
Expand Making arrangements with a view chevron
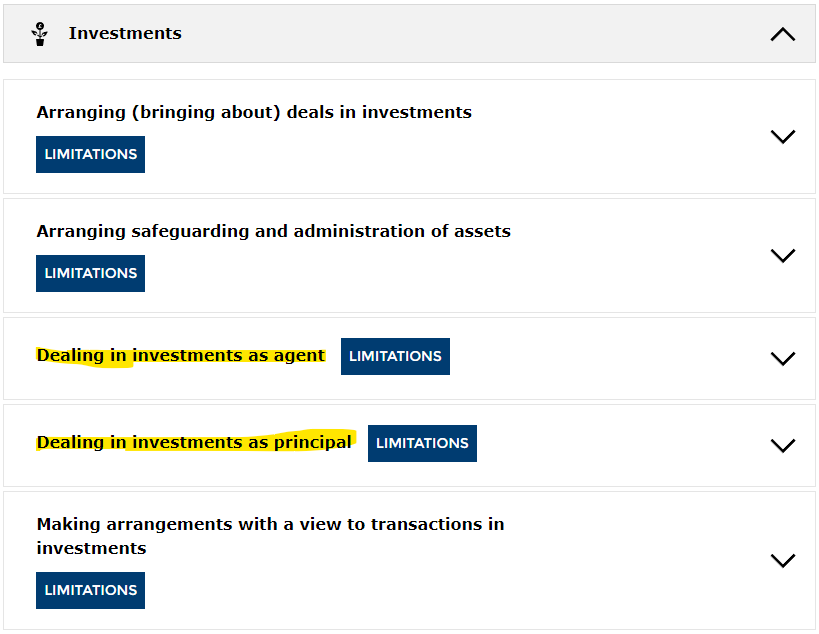pyautogui.click(x=782, y=560)
